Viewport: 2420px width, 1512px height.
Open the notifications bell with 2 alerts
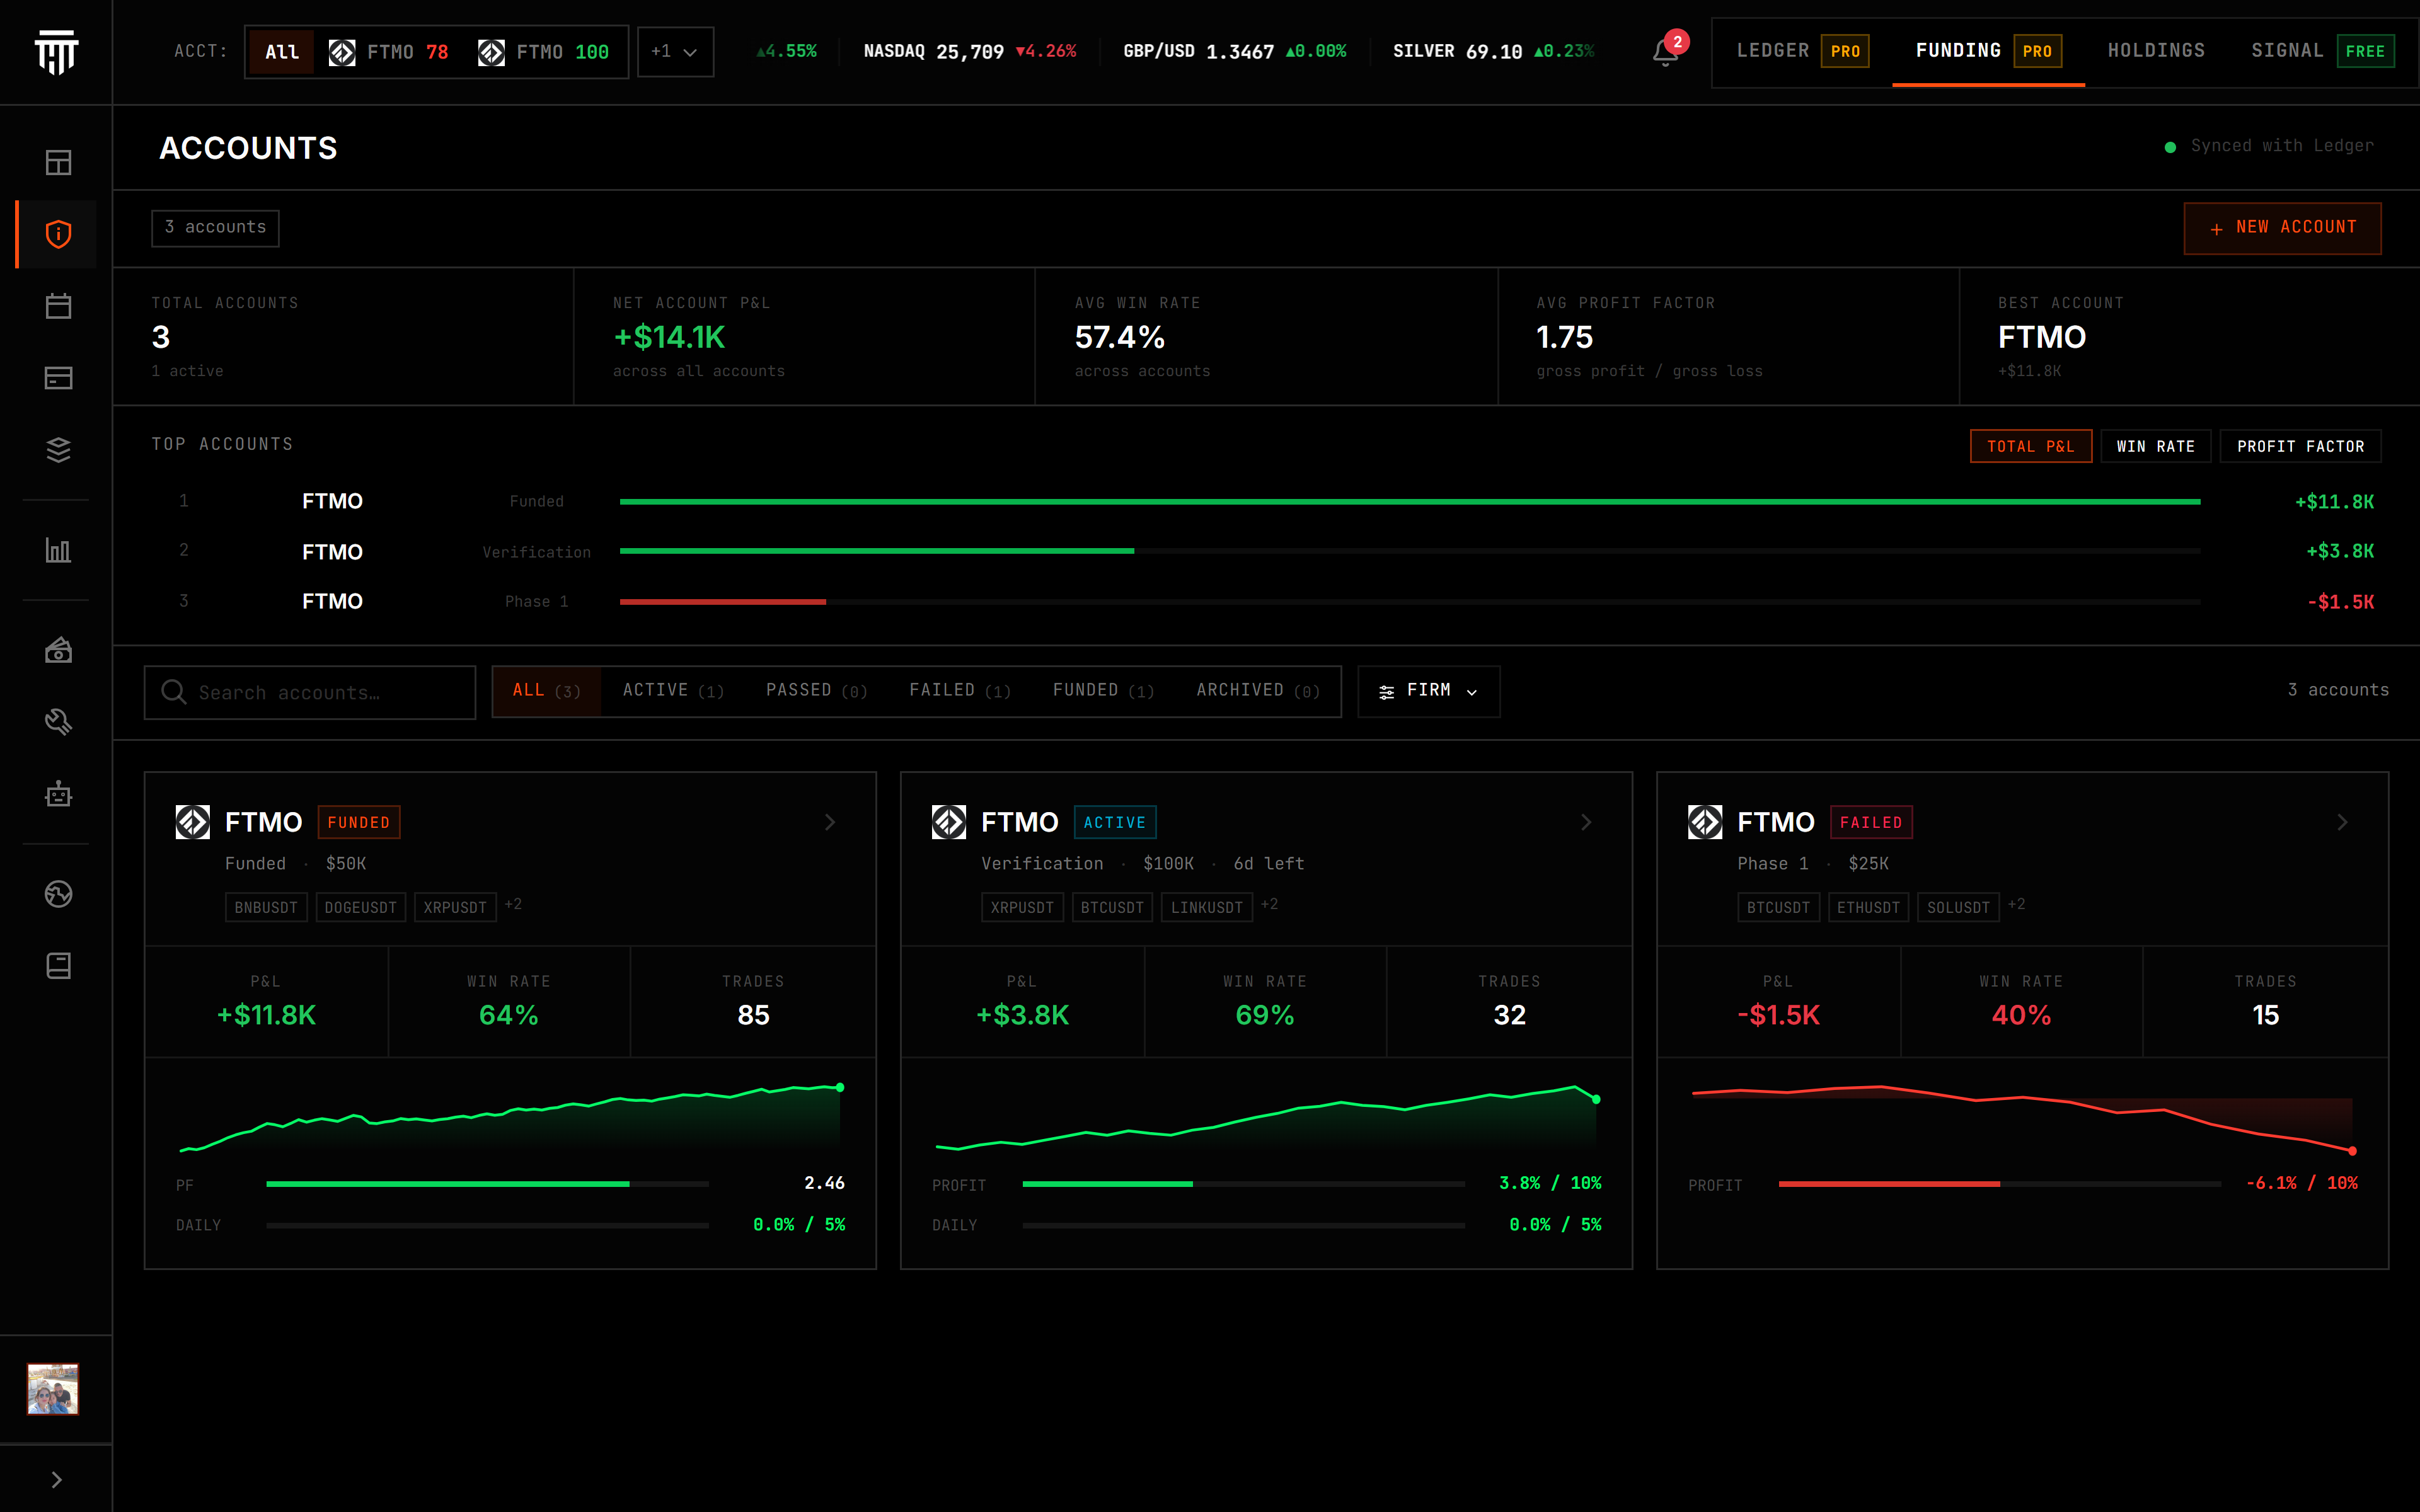[x=1666, y=51]
